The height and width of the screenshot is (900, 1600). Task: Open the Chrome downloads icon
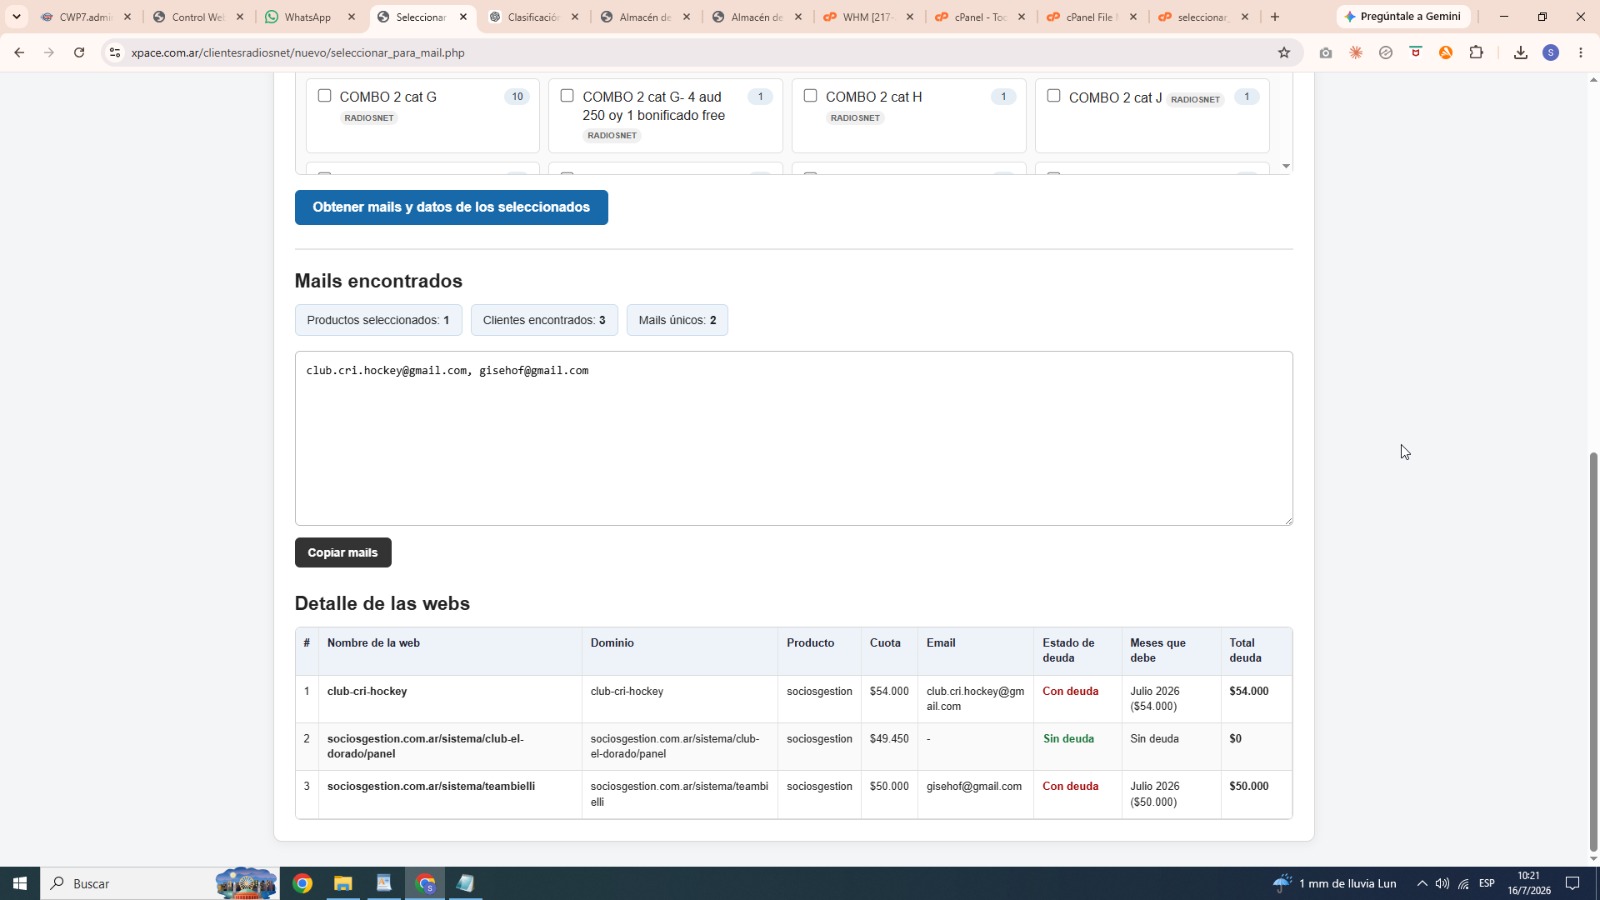(x=1520, y=53)
